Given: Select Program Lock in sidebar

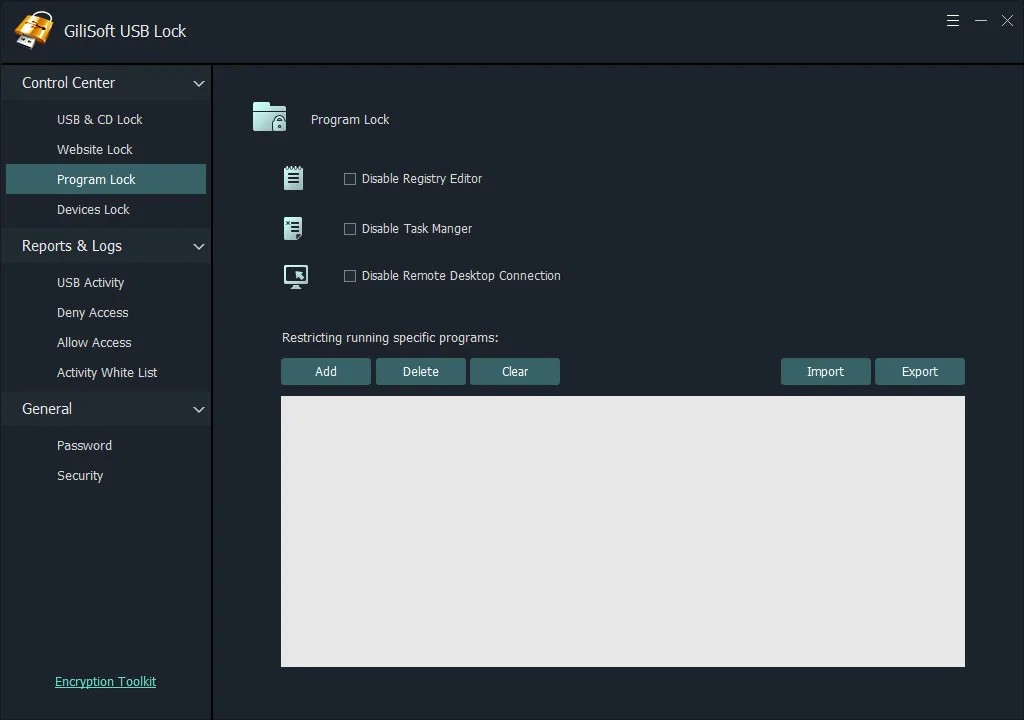Looking at the screenshot, I should tap(106, 179).
